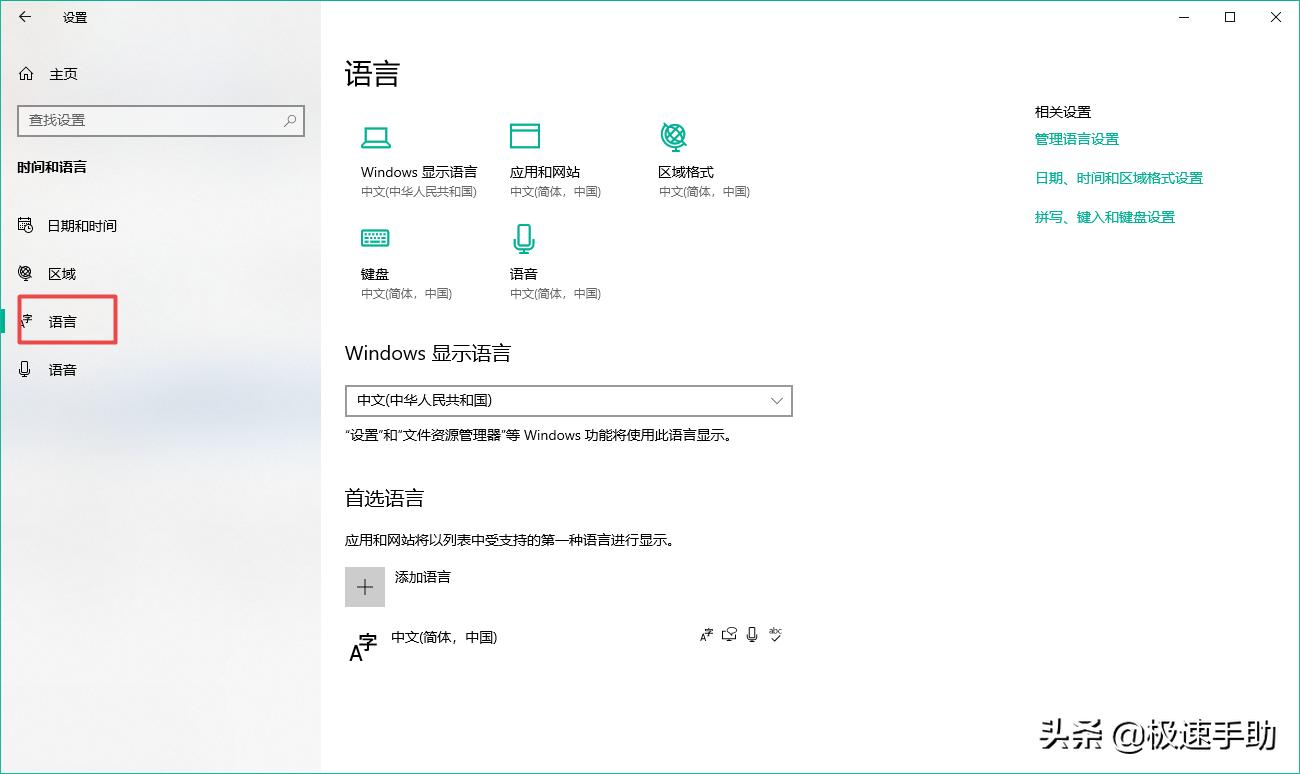Screen dimensions: 1300x774
Task: Open 应用和网站 language overview icon
Action: tap(524, 135)
